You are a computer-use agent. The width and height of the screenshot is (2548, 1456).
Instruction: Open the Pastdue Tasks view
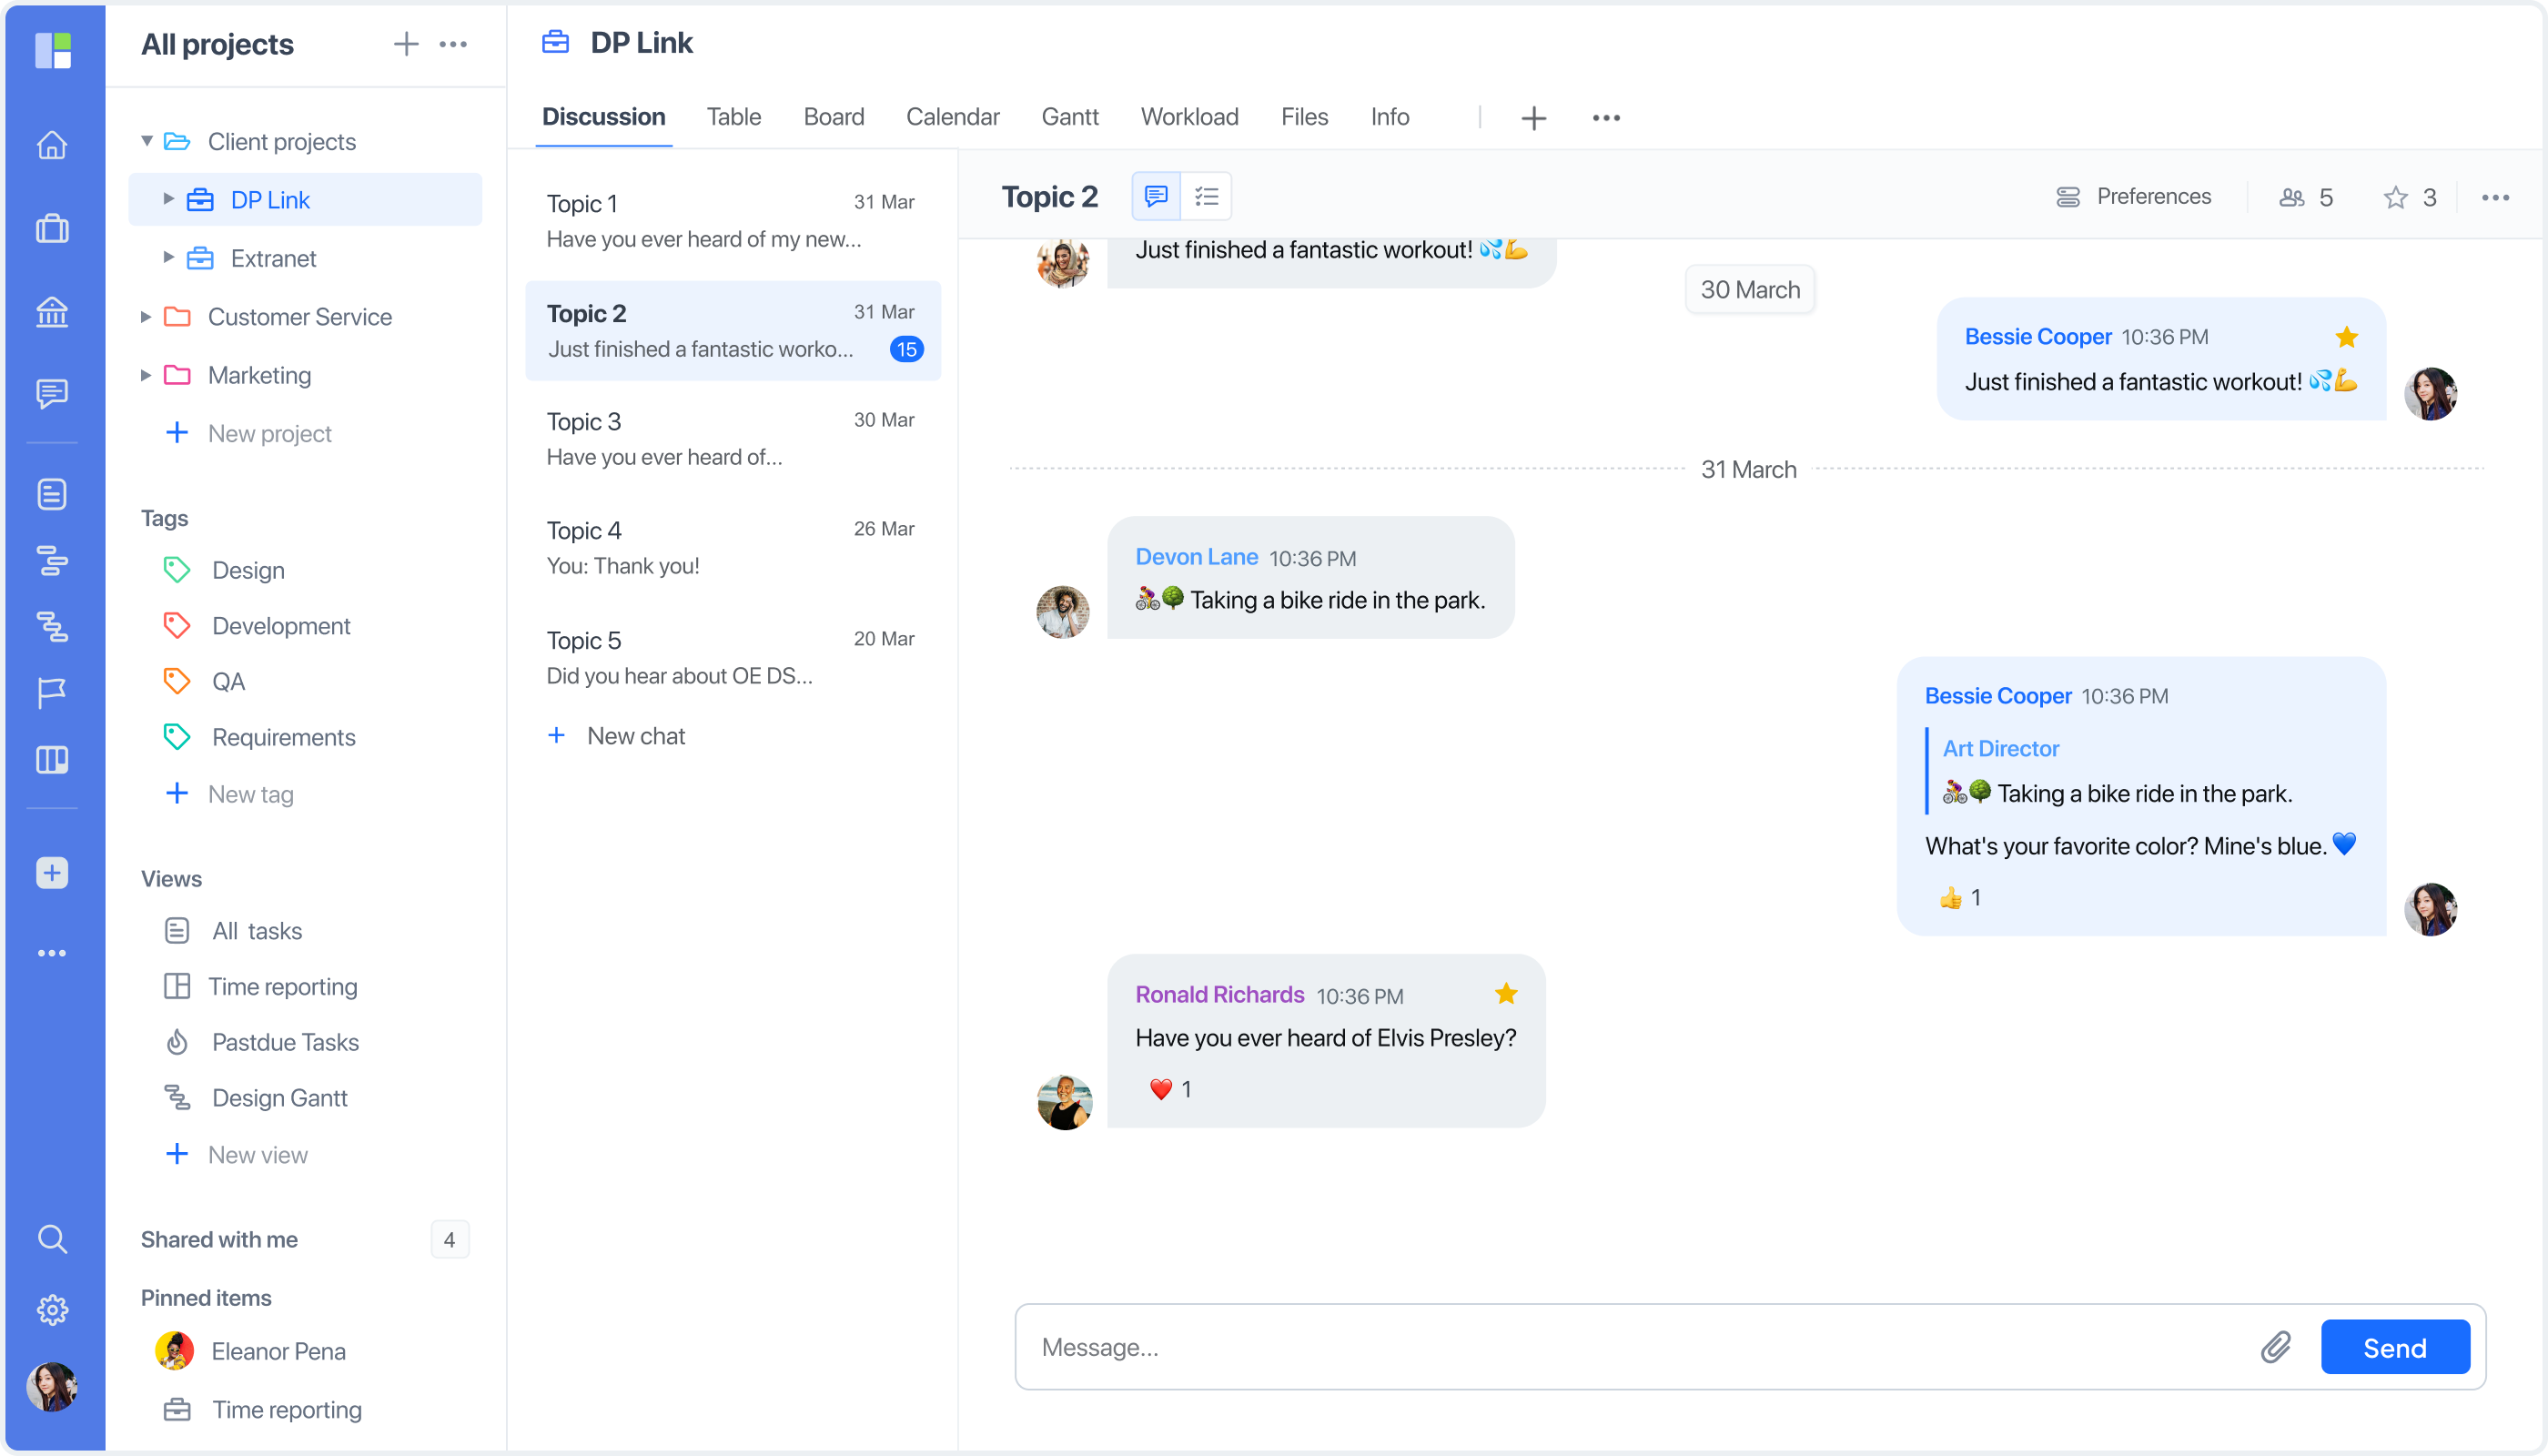point(262,1042)
